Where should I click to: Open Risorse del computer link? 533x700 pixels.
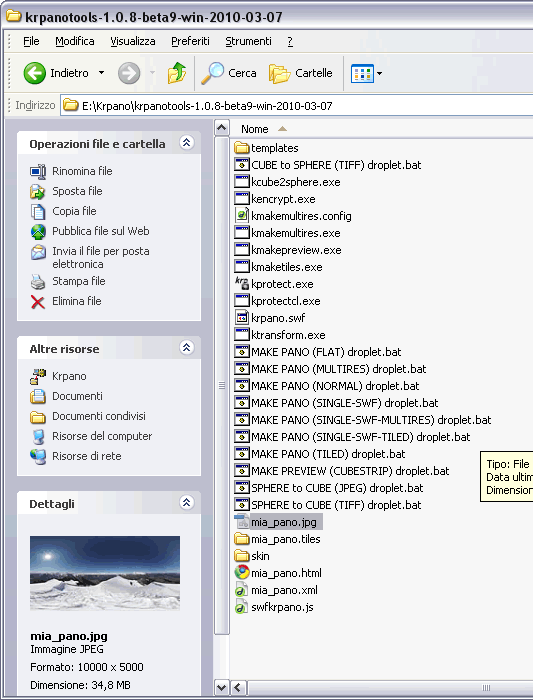click(x=102, y=436)
